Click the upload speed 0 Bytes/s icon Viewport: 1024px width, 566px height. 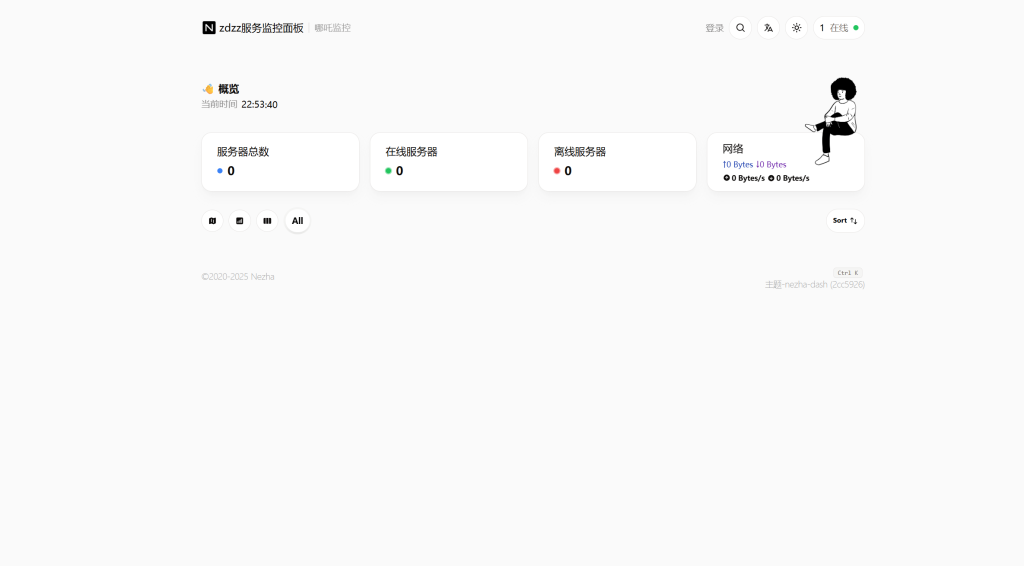[x=726, y=178]
